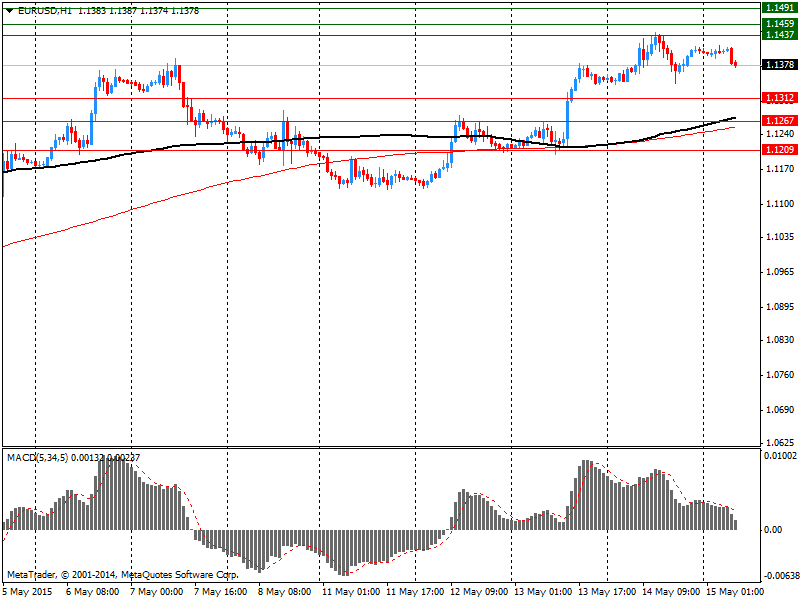Click the 1.0895 price scale value
800x600 pixels.
[780, 307]
